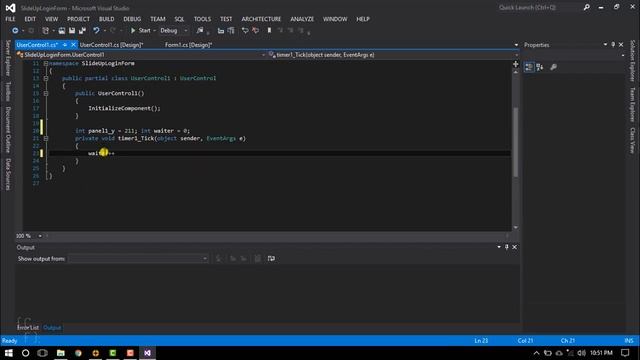Click the Quick Launch search field

[539, 7]
